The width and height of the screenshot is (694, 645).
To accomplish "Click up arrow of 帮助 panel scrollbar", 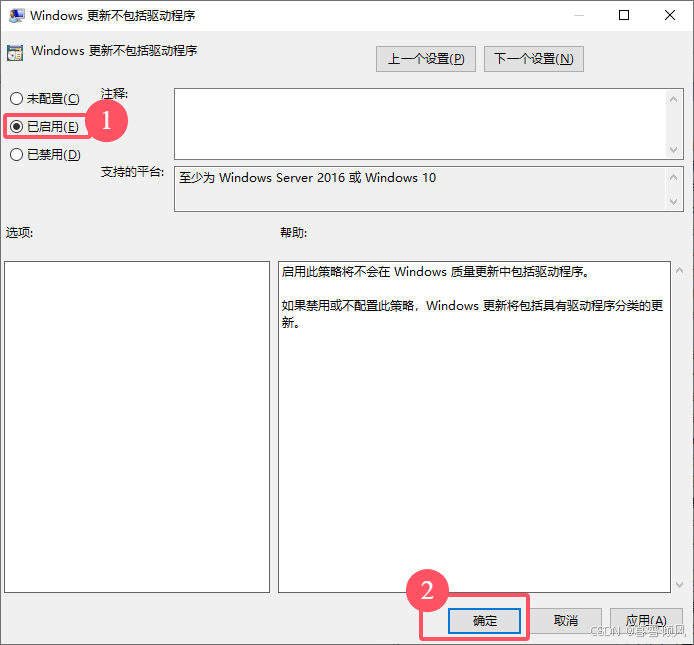I will pyautogui.click(x=679, y=270).
